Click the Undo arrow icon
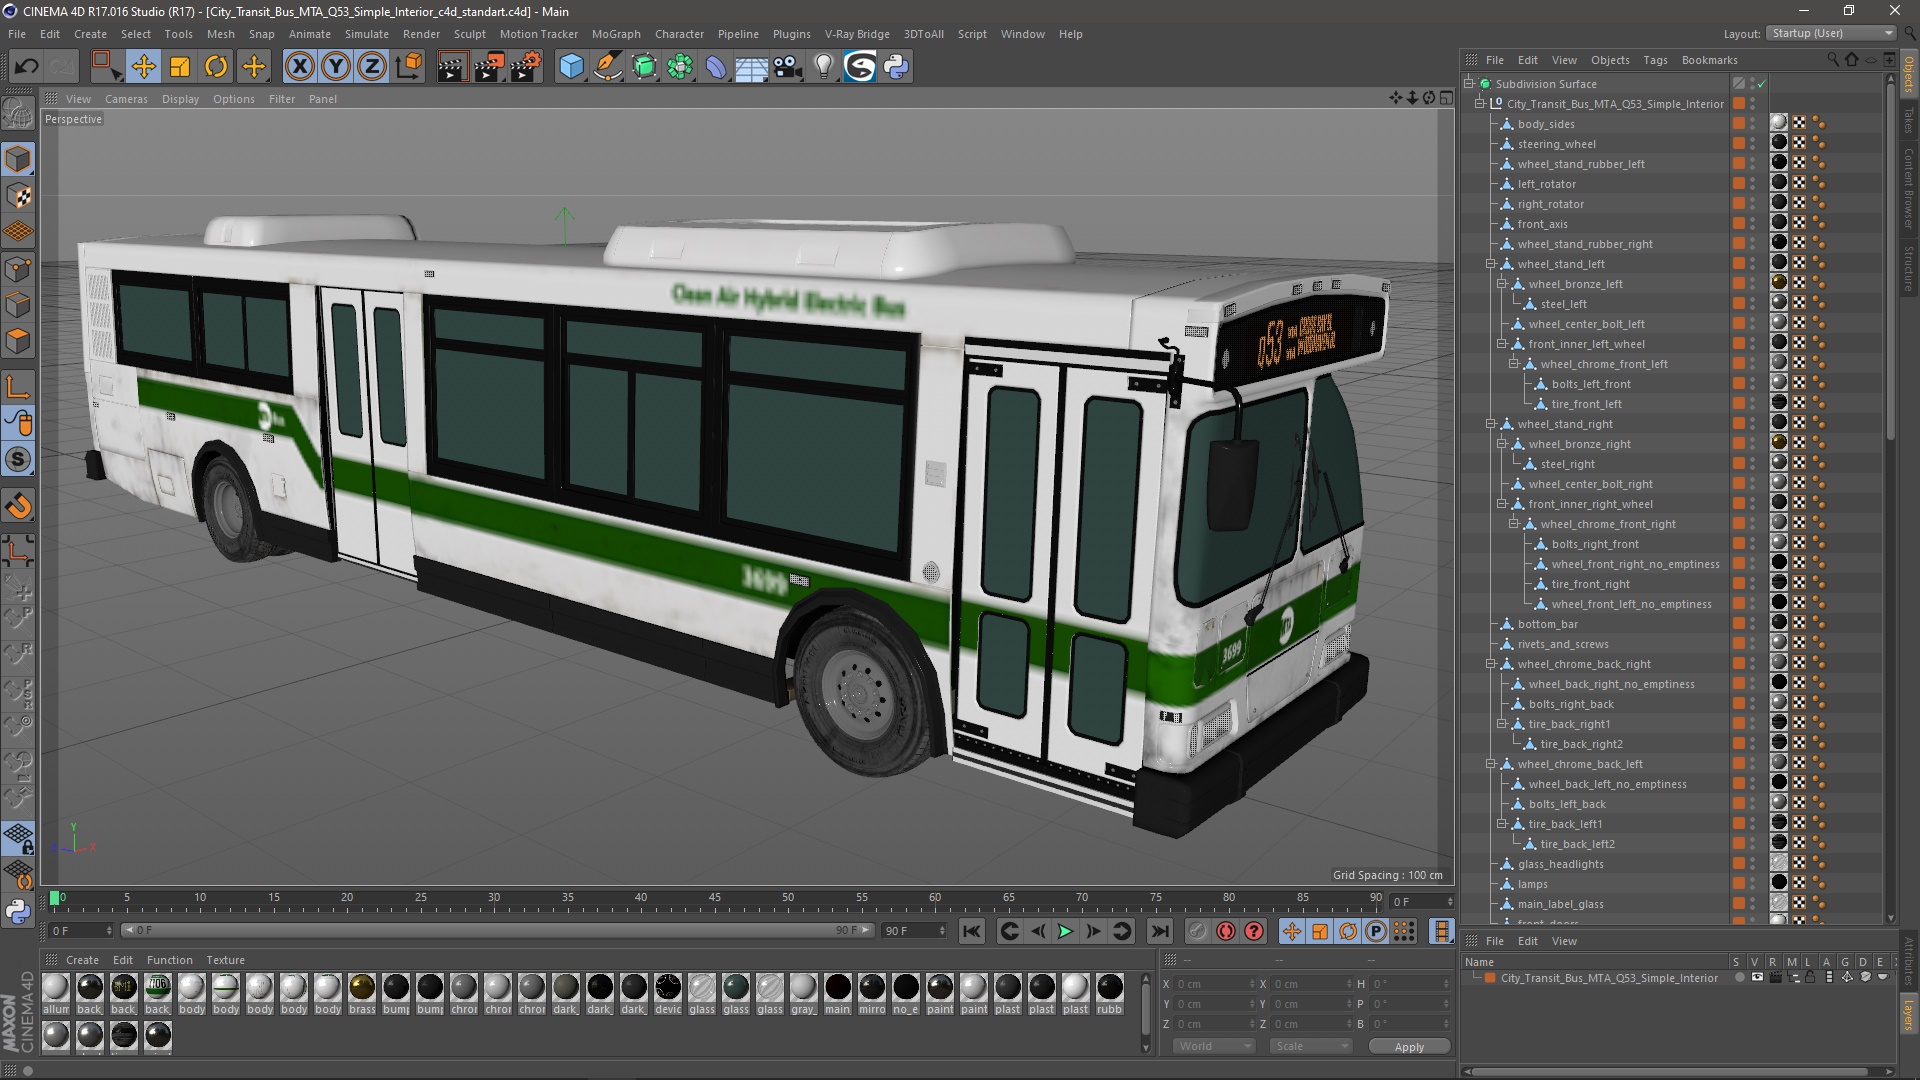The image size is (1920, 1080). pyautogui.click(x=26, y=66)
